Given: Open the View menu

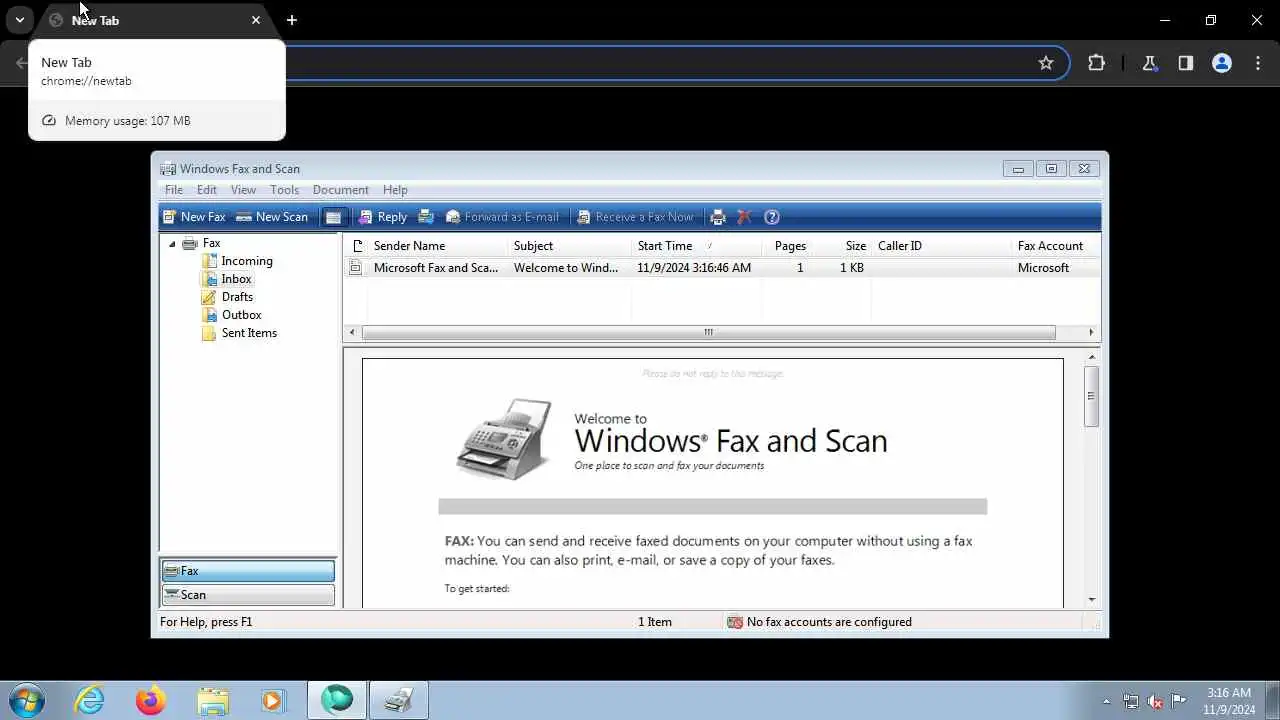Looking at the screenshot, I should [243, 190].
